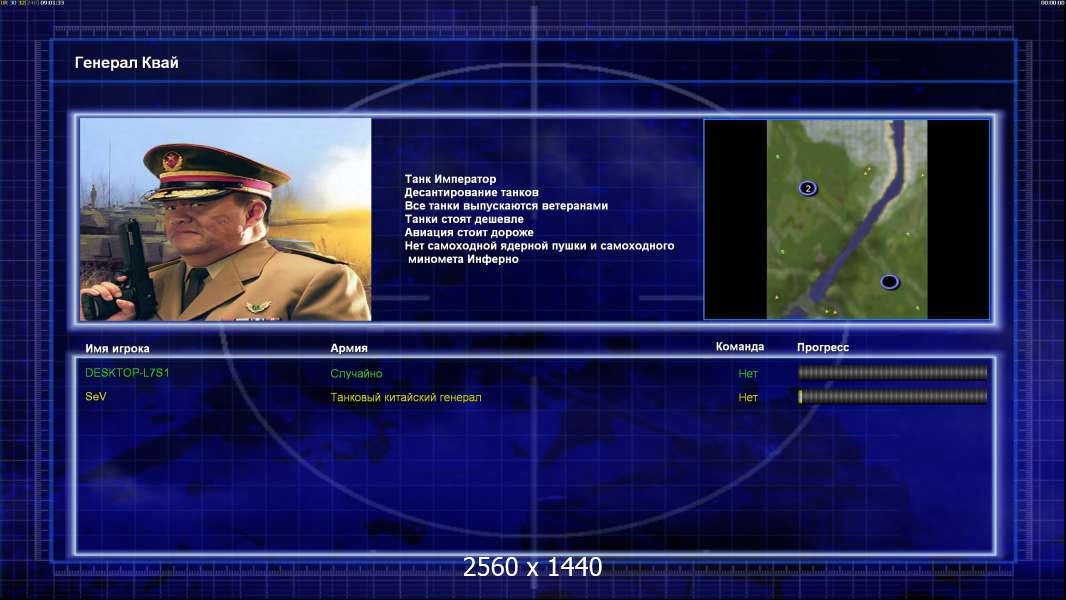The width and height of the screenshot is (1066, 600).
Task: Click the blank black start marker on the map
Action: point(889,281)
